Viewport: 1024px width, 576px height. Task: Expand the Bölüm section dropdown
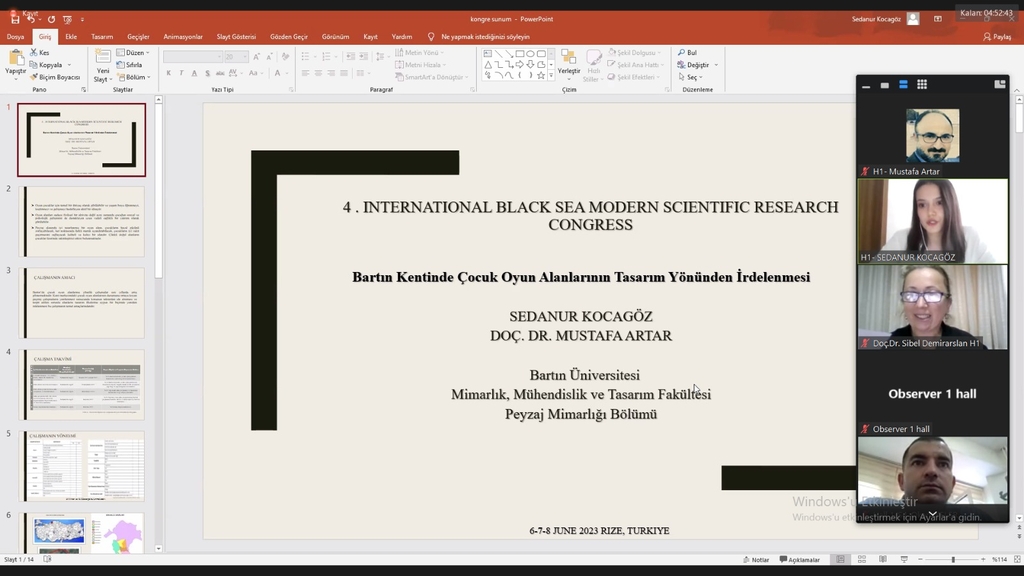point(133,77)
